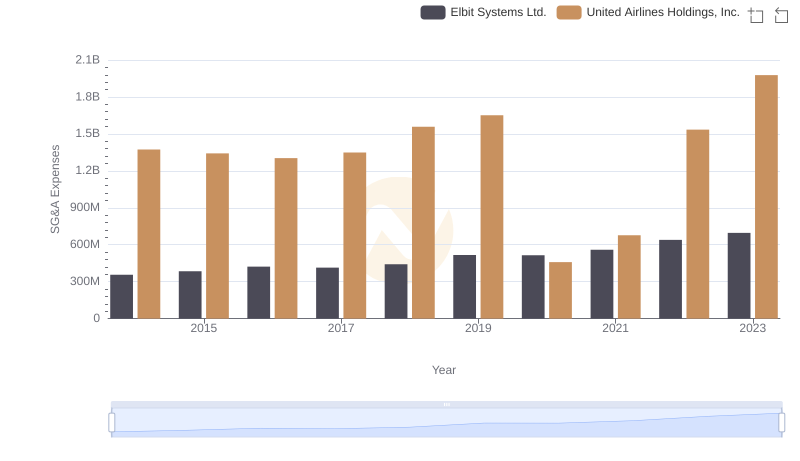
Task: Click United Airlines 2022 bar
Action: click(x=697, y=224)
